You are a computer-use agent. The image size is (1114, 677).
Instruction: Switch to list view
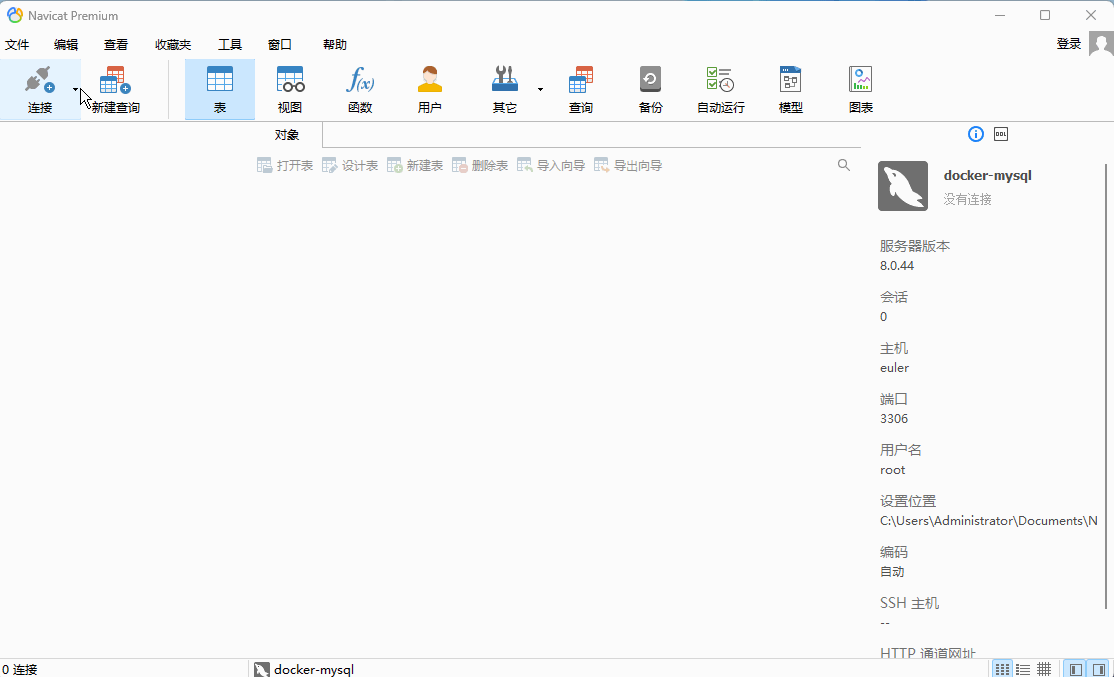coord(1023,669)
